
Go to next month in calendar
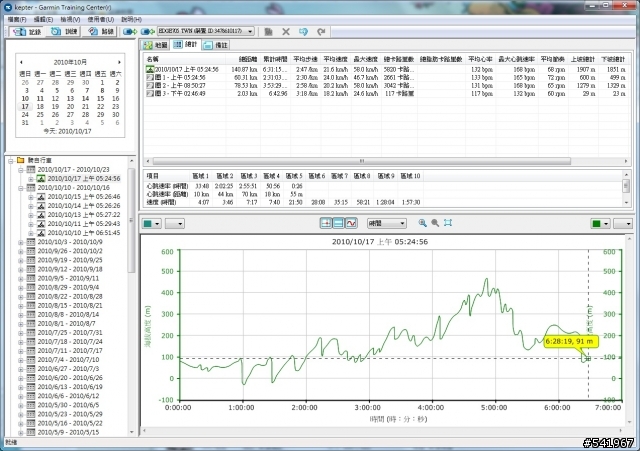pyautogui.click(x=119, y=62)
